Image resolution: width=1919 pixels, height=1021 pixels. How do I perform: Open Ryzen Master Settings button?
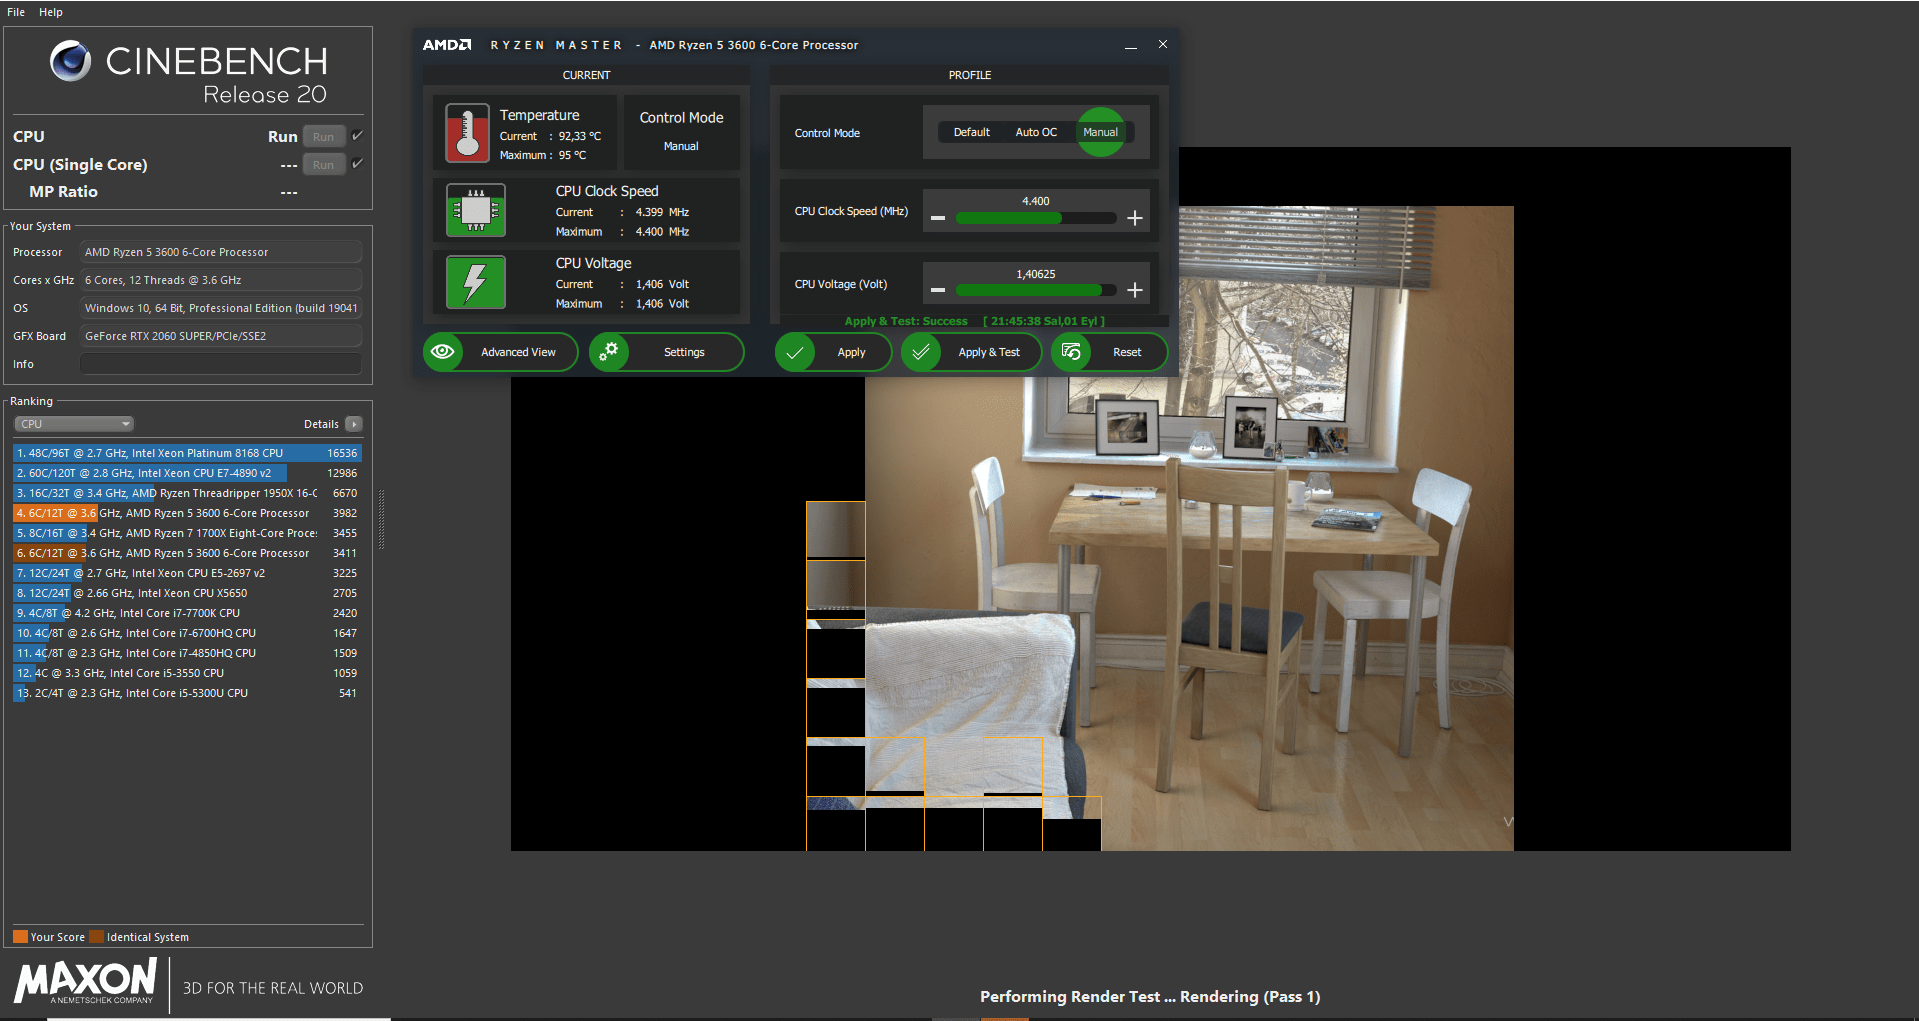(667, 352)
